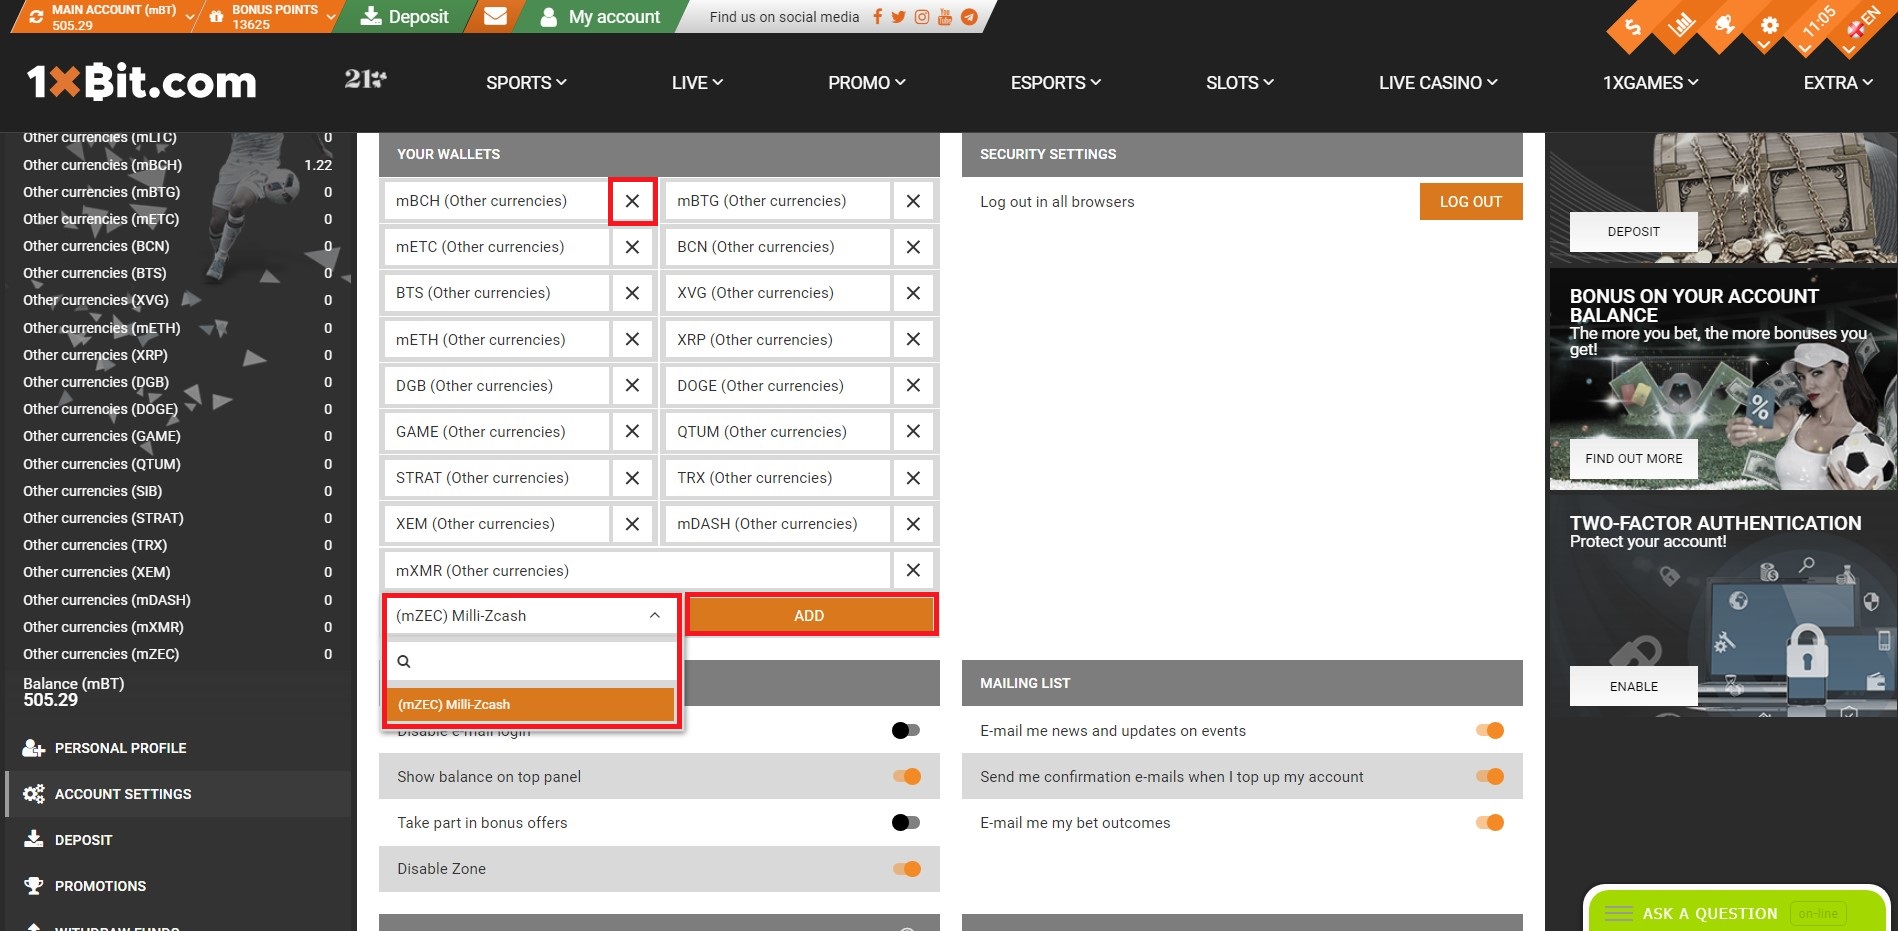
Task: Expand the Bonus Points dropdown
Action: coord(330,17)
